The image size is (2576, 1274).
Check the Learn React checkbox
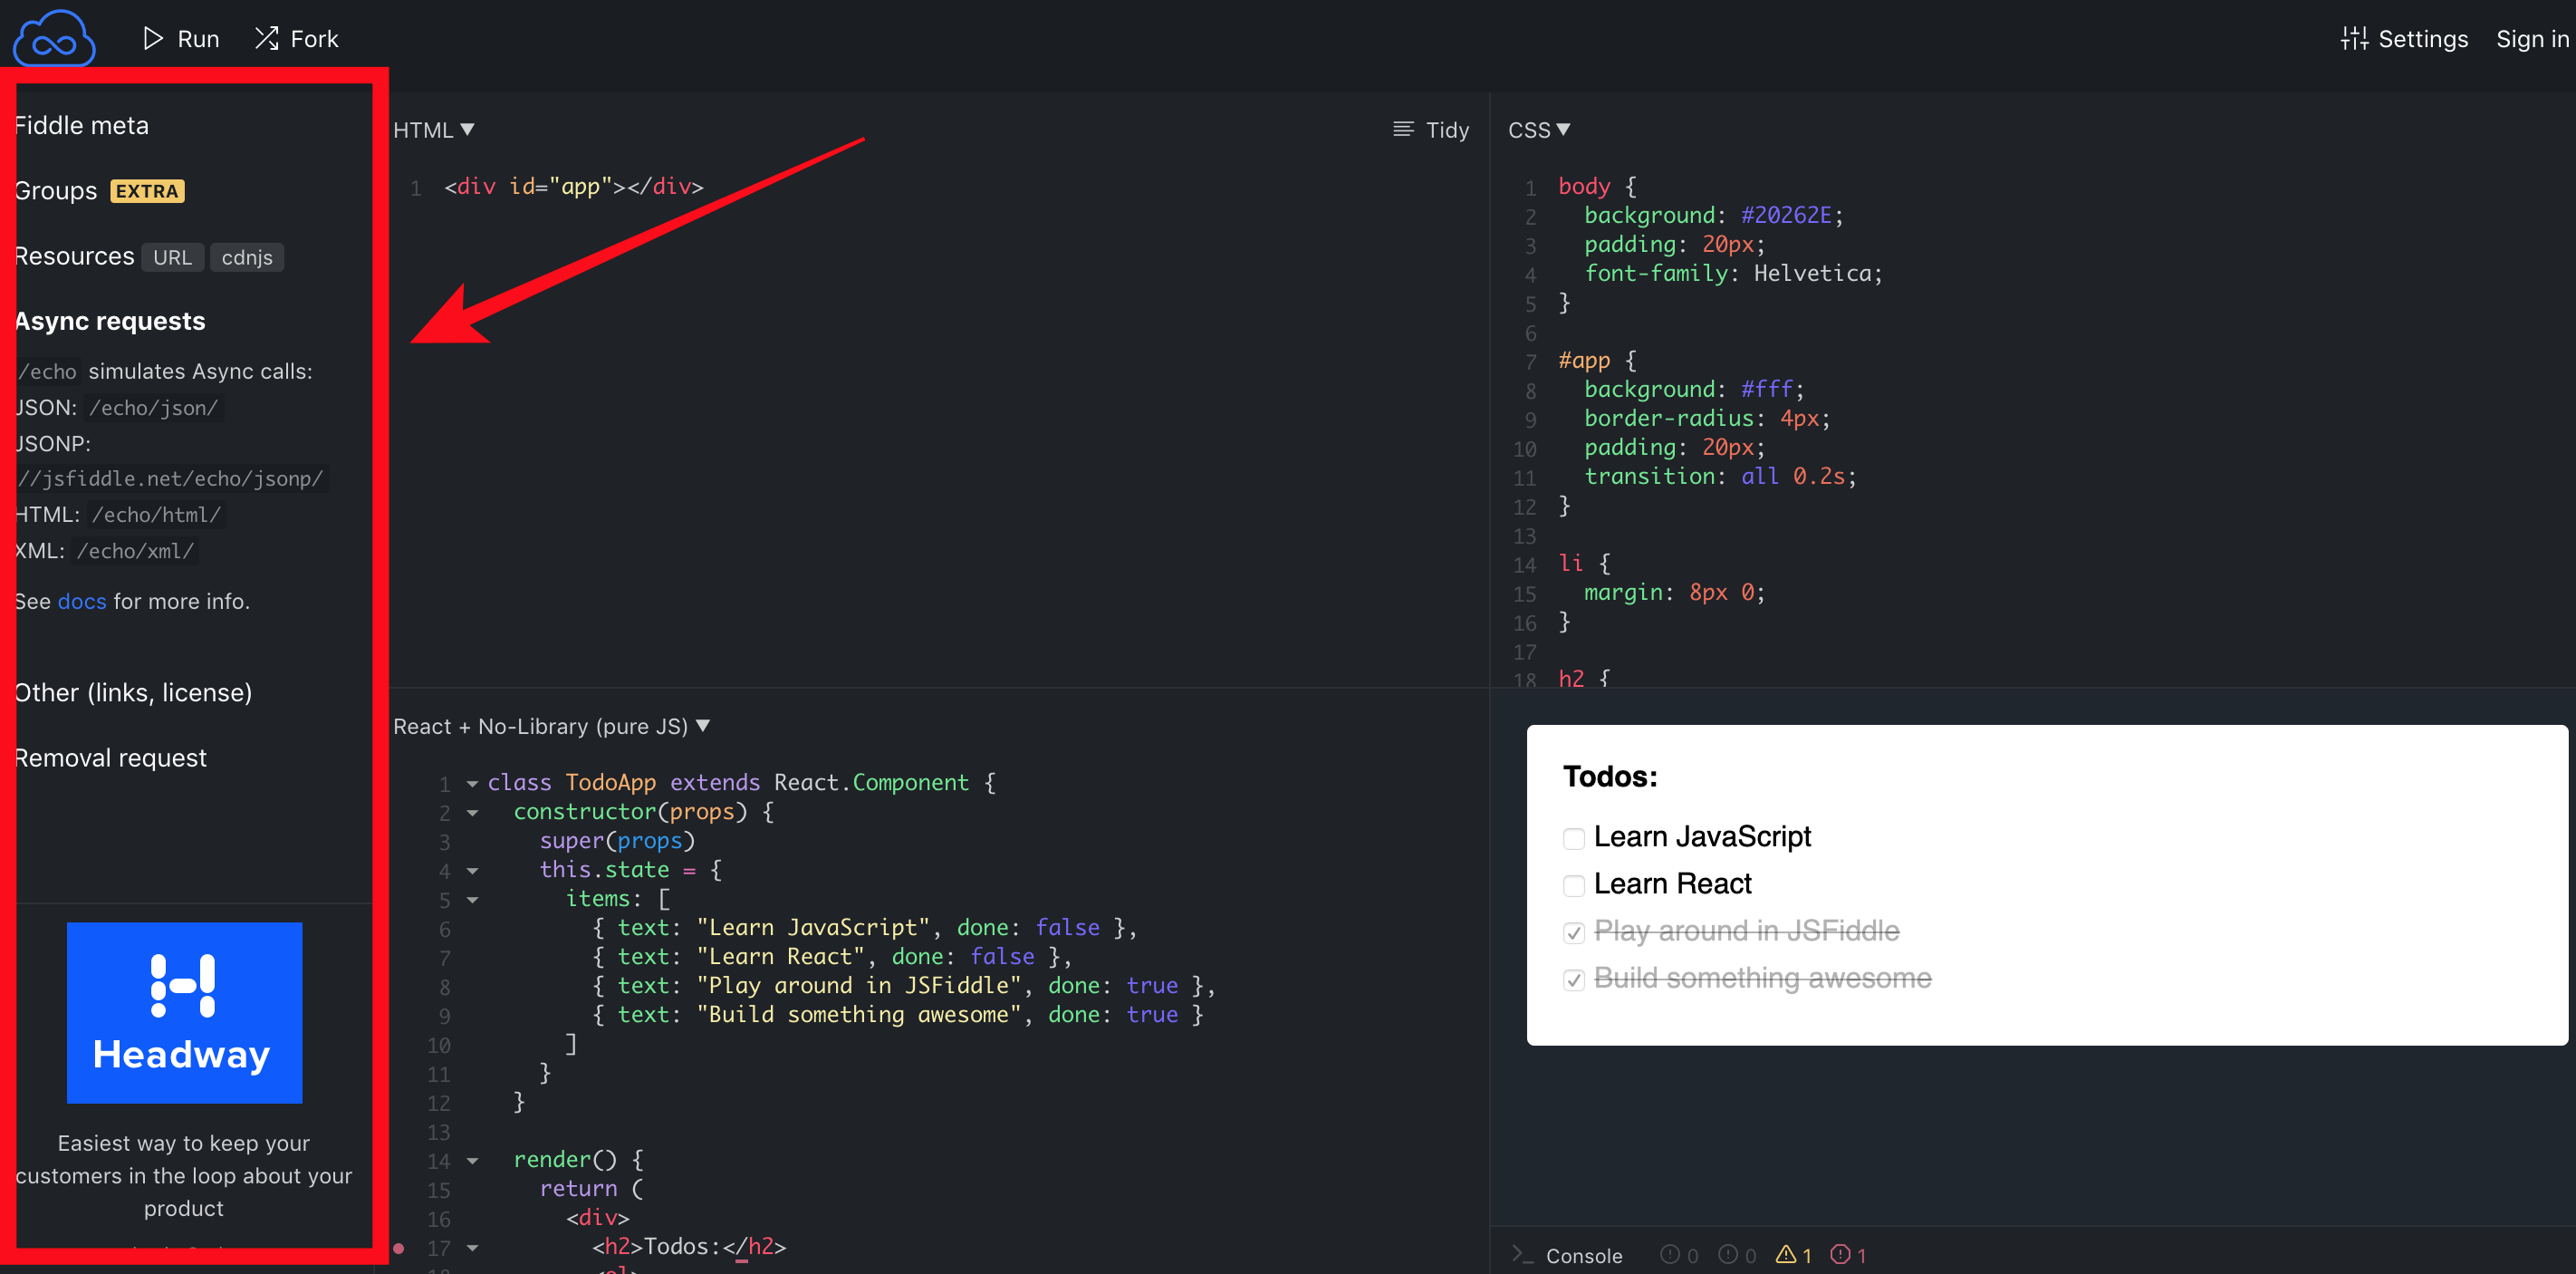(x=1574, y=885)
